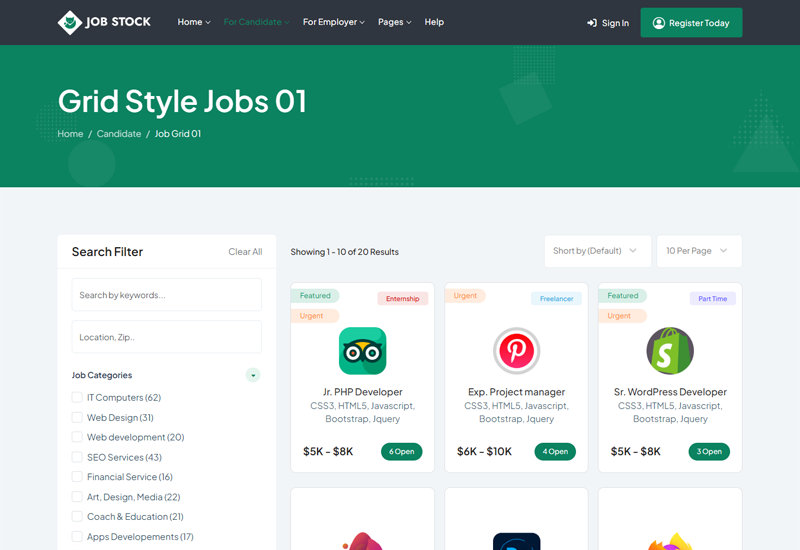The width and height of the screenshot is (800, 550).
Task: Expand the Home menu
Action: [x=194, y=22]
